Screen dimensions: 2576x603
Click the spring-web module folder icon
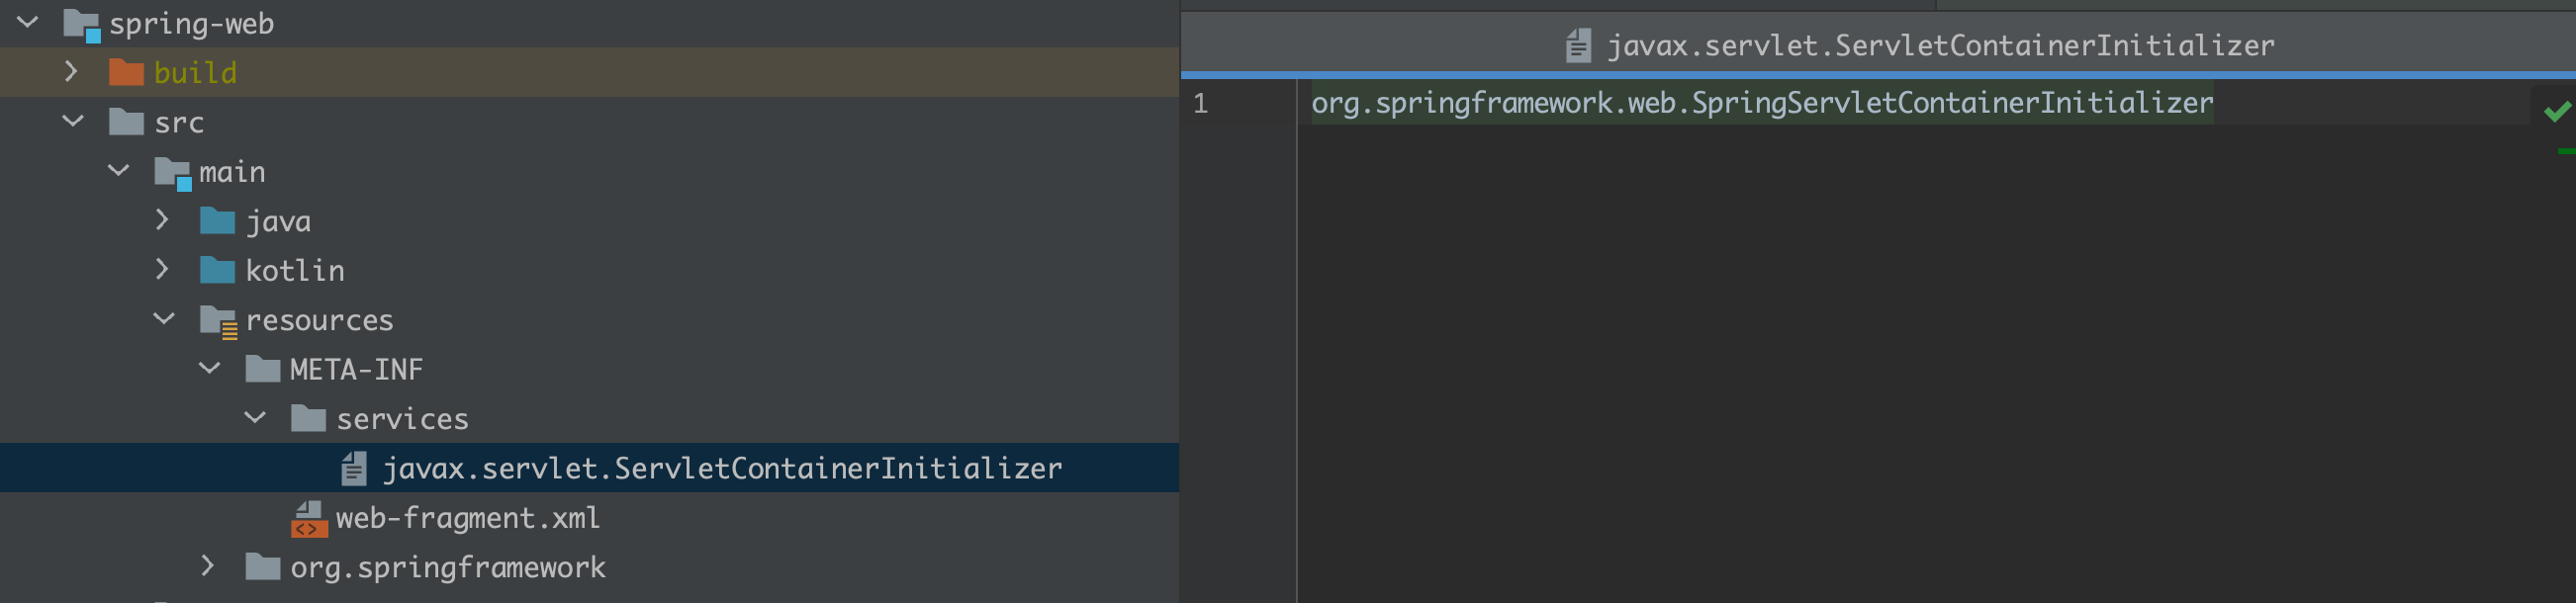point(81,25)
